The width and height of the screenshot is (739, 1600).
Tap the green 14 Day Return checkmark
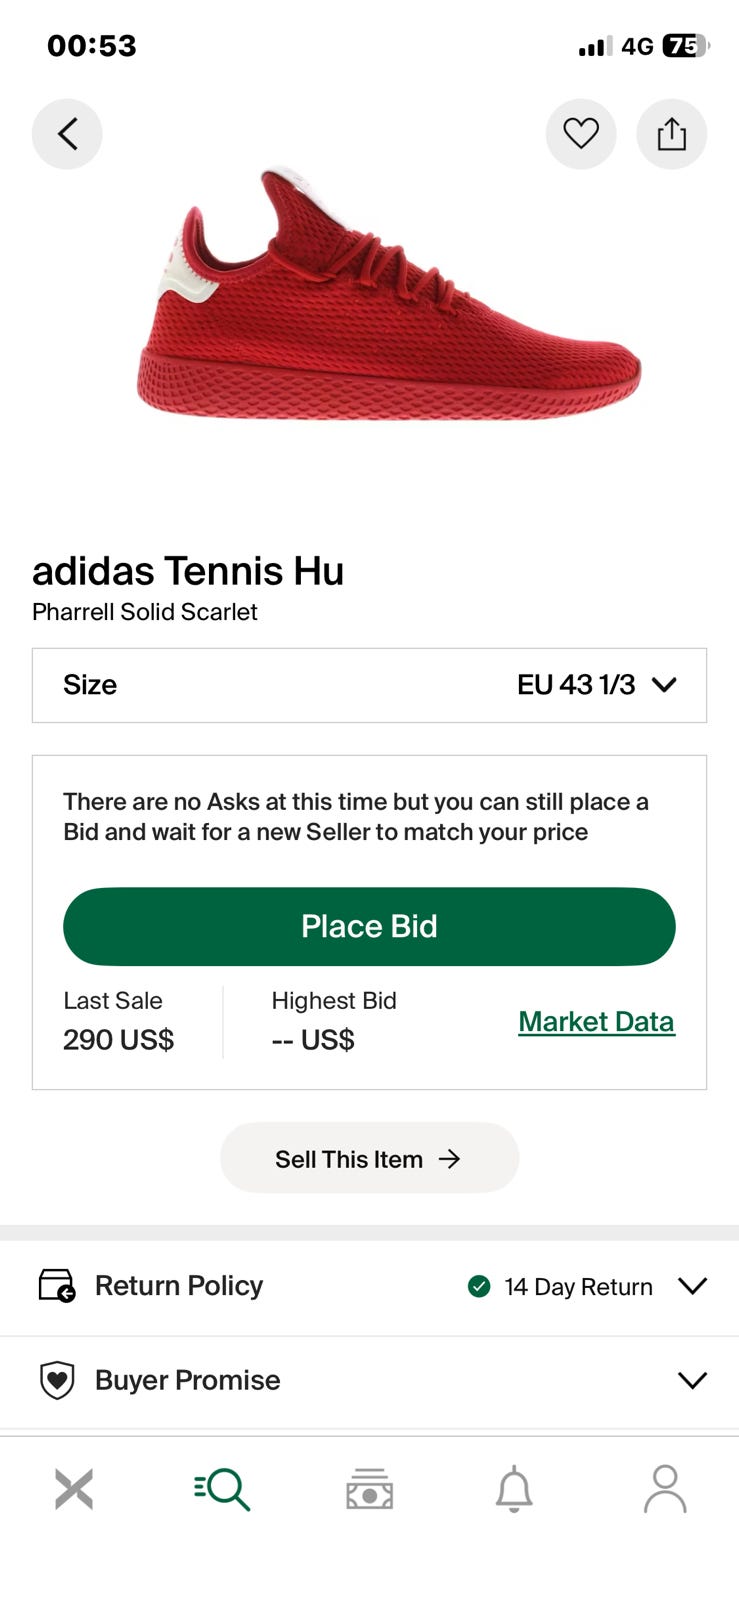479,1286
